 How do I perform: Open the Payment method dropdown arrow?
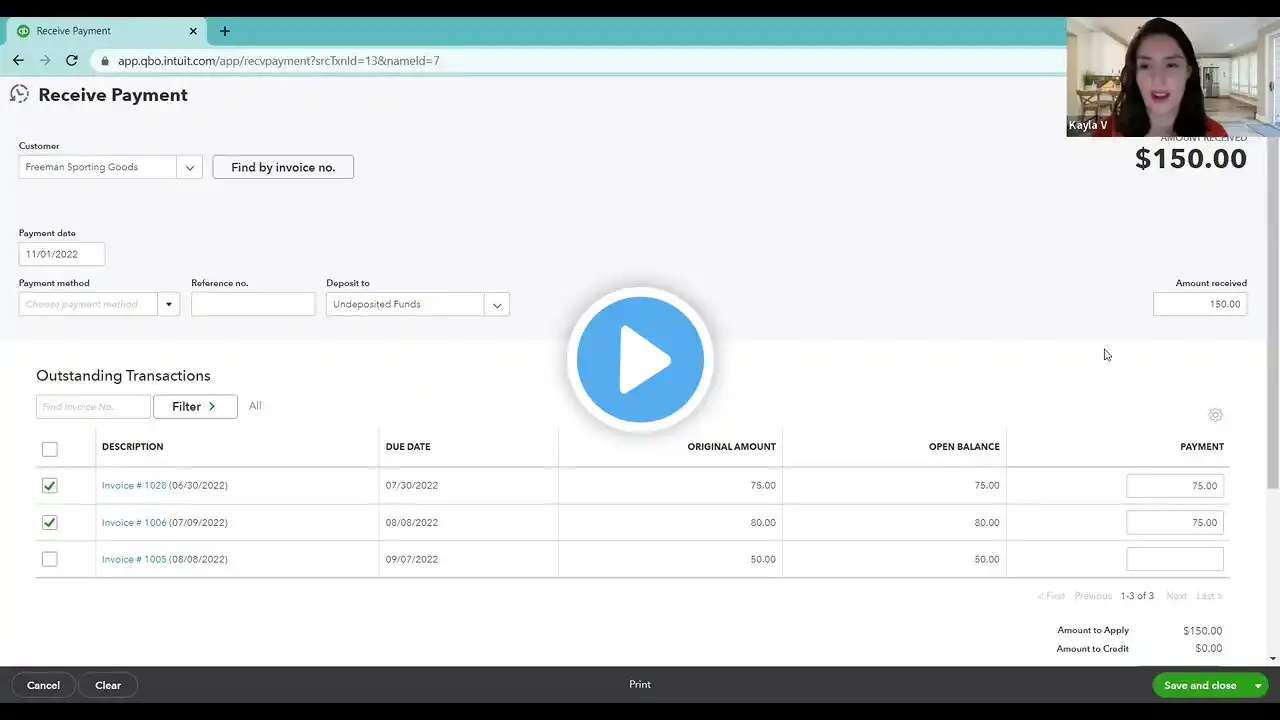pos(169,304)
